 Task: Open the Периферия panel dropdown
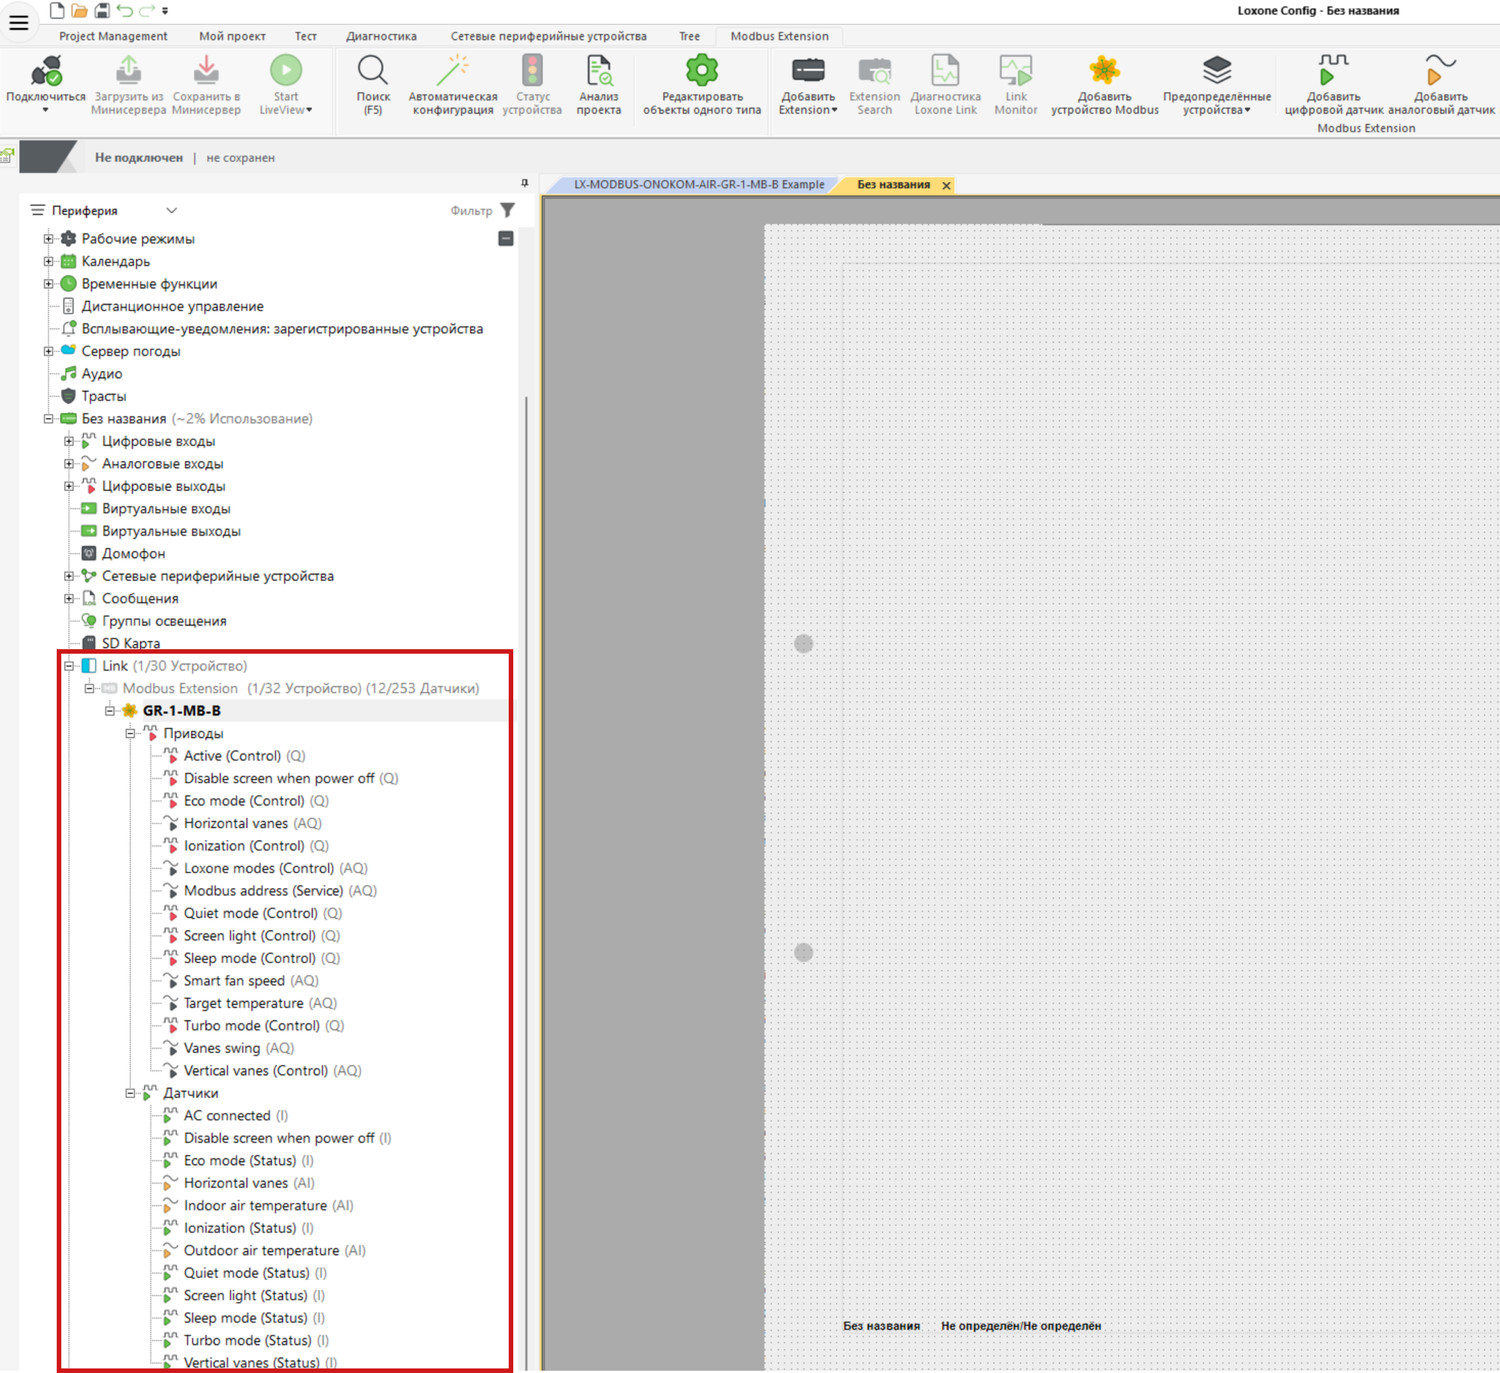(171, 210)
